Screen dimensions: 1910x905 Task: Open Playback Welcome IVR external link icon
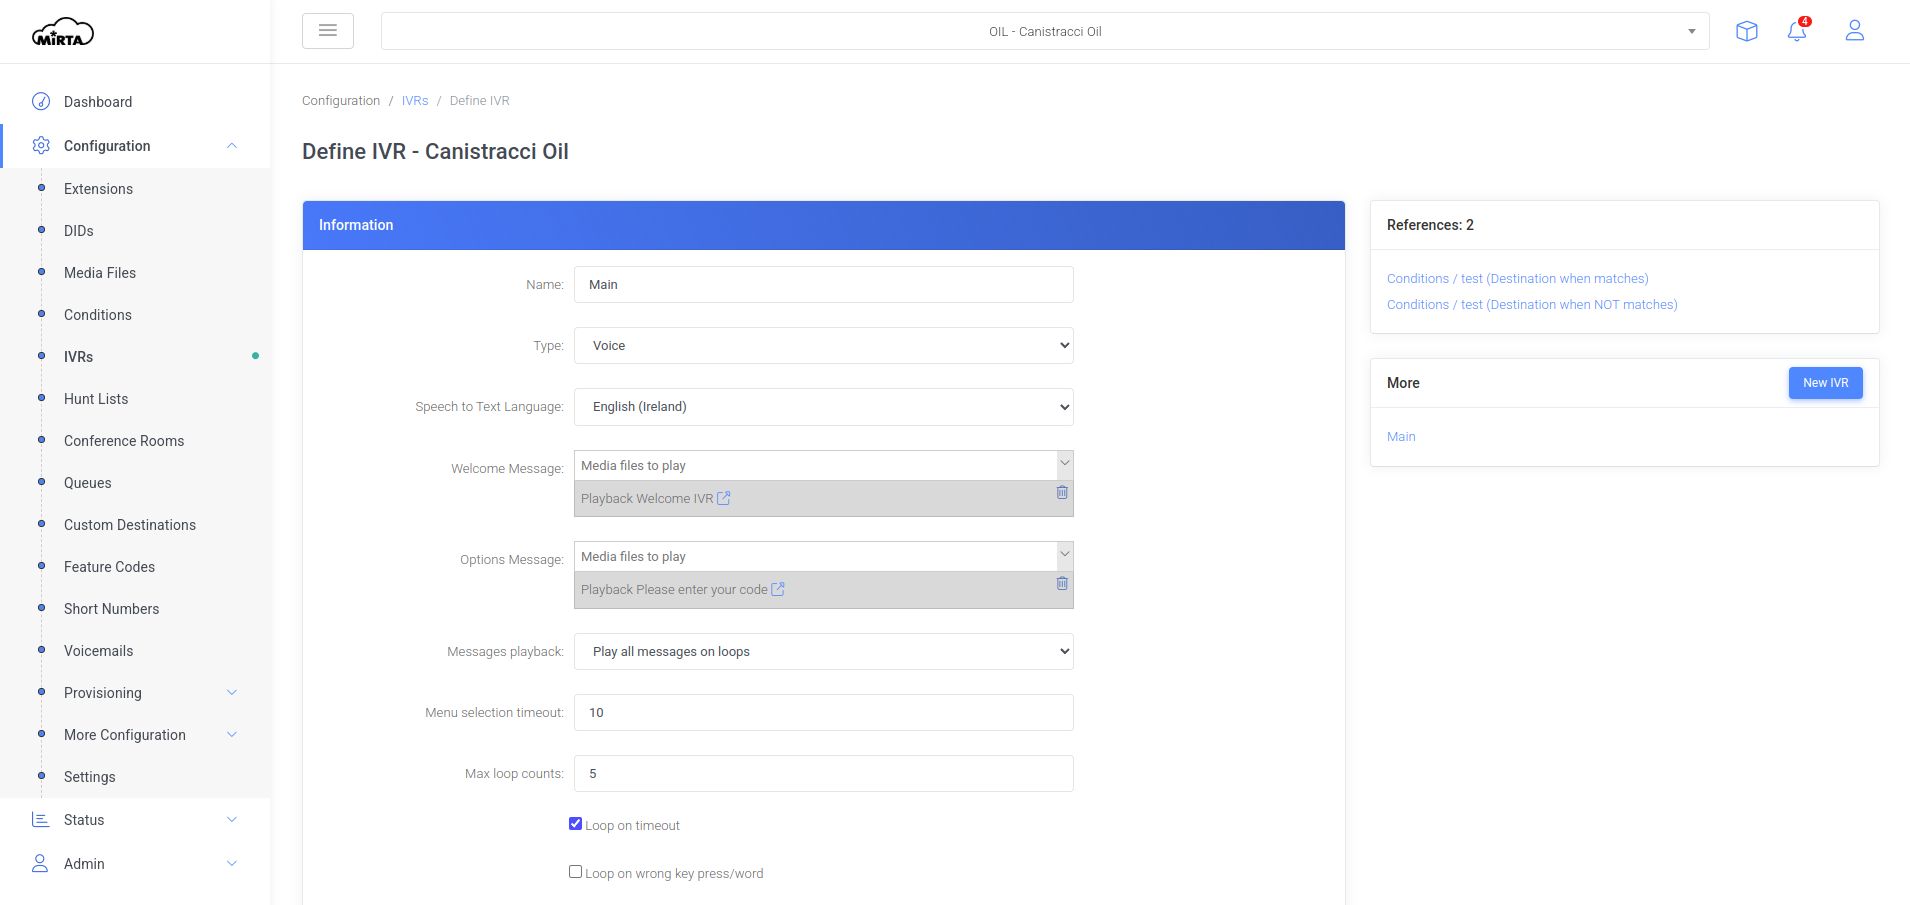click(x=724, y=498)
